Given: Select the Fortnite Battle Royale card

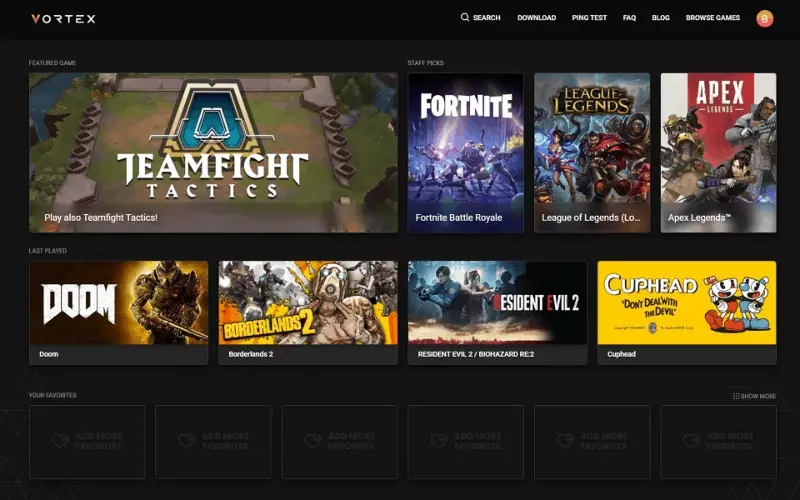Looking at the screenshot, I should [x=465, y=153].
